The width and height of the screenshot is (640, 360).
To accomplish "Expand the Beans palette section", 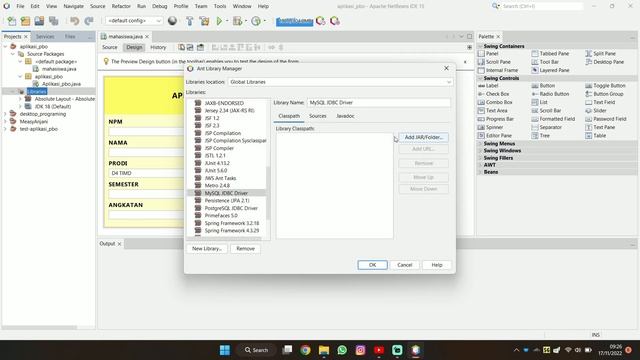I will pyautogui.click(x=480, y=172).
